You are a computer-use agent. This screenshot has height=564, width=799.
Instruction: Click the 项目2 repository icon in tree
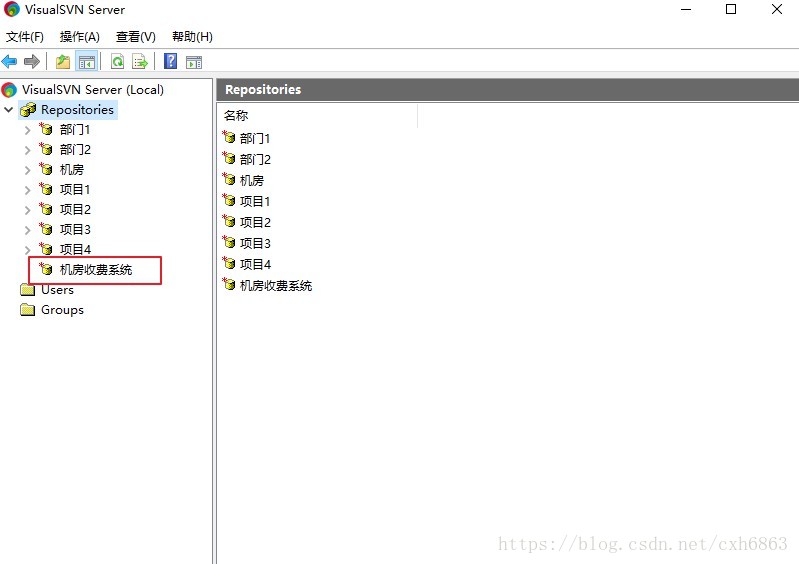point(46,209)
